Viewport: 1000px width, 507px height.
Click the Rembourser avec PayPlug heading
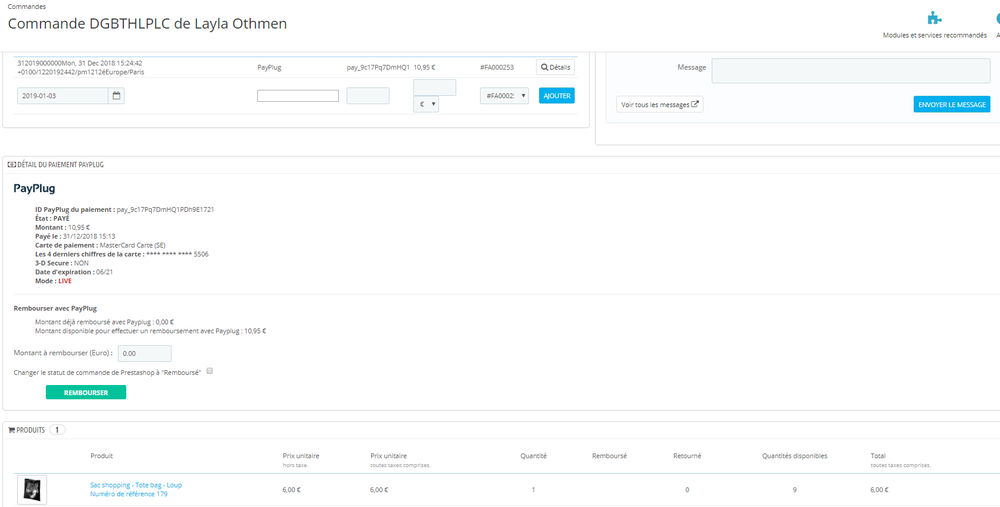[55, 308]
